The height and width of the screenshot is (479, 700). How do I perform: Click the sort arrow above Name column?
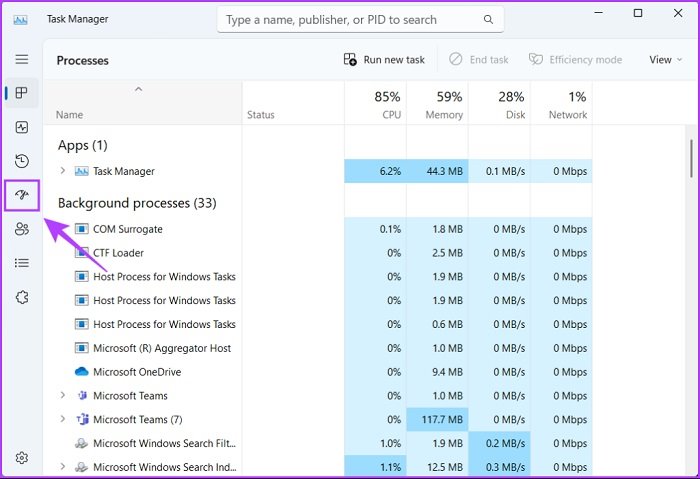(138, 89)
